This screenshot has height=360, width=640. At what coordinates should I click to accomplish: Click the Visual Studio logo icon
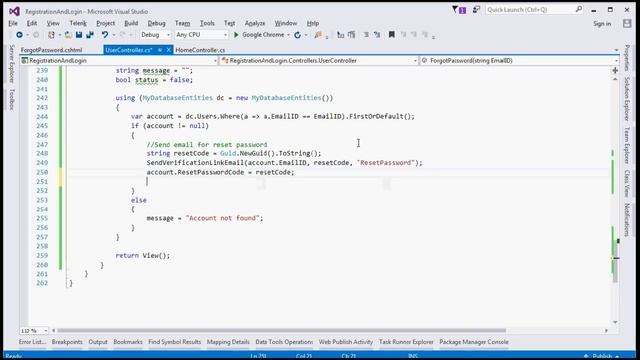point(14,11)
